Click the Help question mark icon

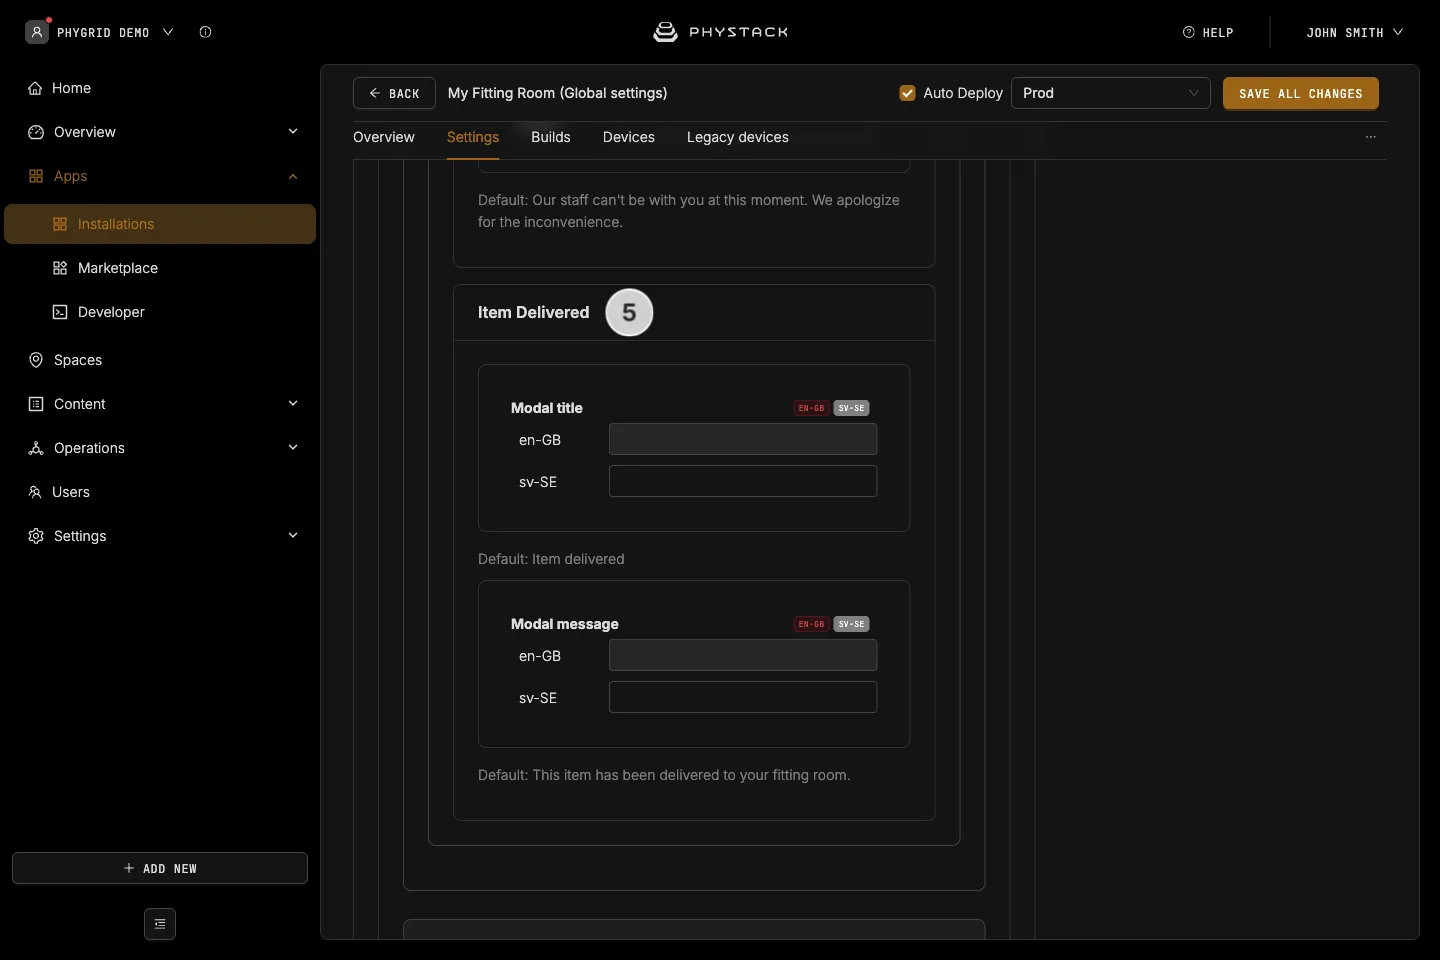pyautogui.click(x=1189, y=32)
